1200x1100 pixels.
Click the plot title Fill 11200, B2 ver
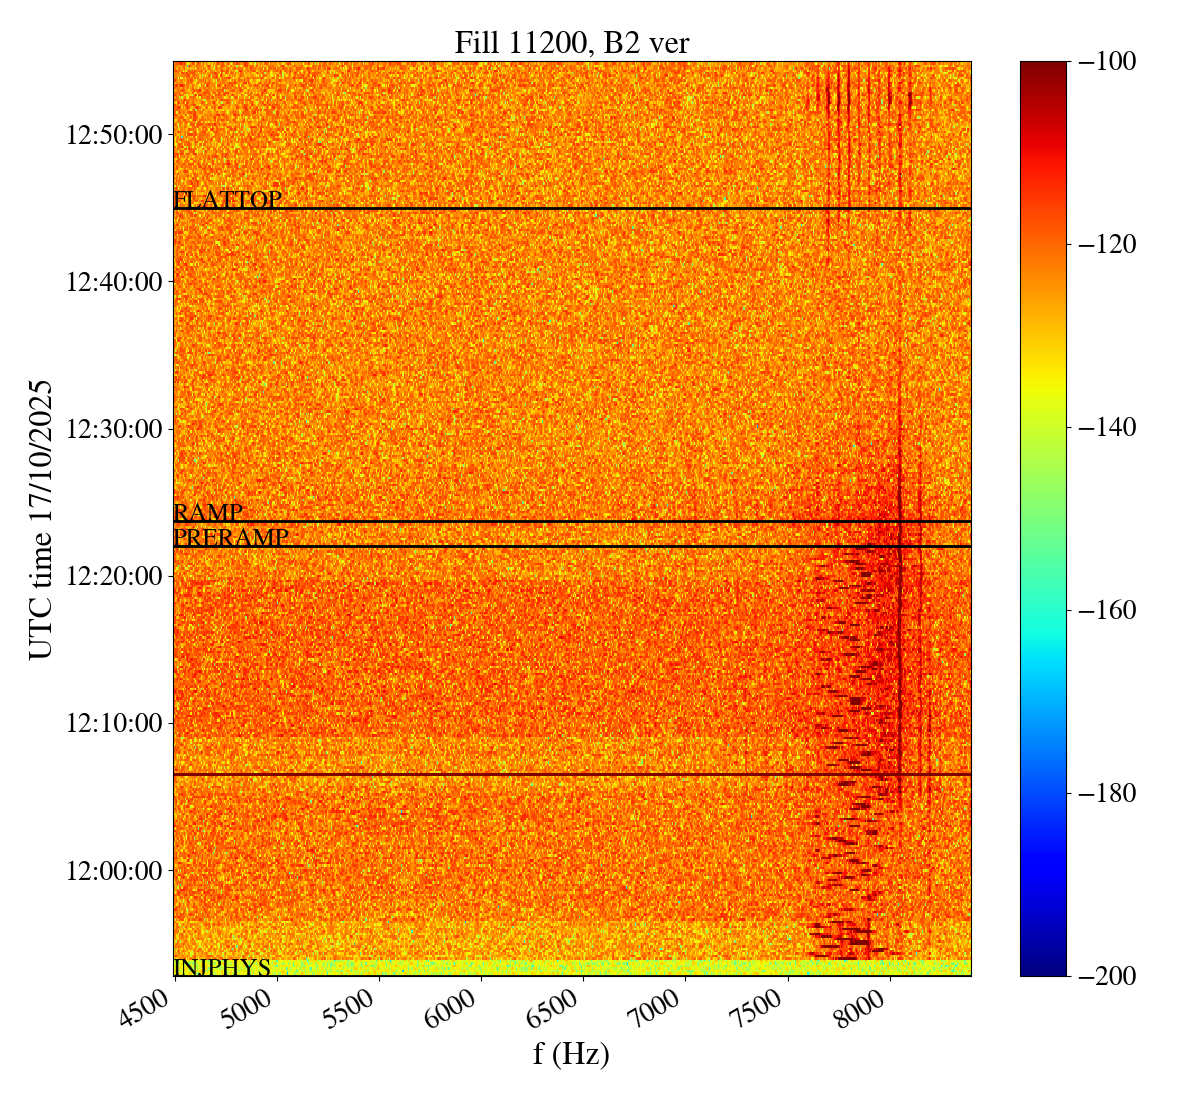(x=571, y=43)
